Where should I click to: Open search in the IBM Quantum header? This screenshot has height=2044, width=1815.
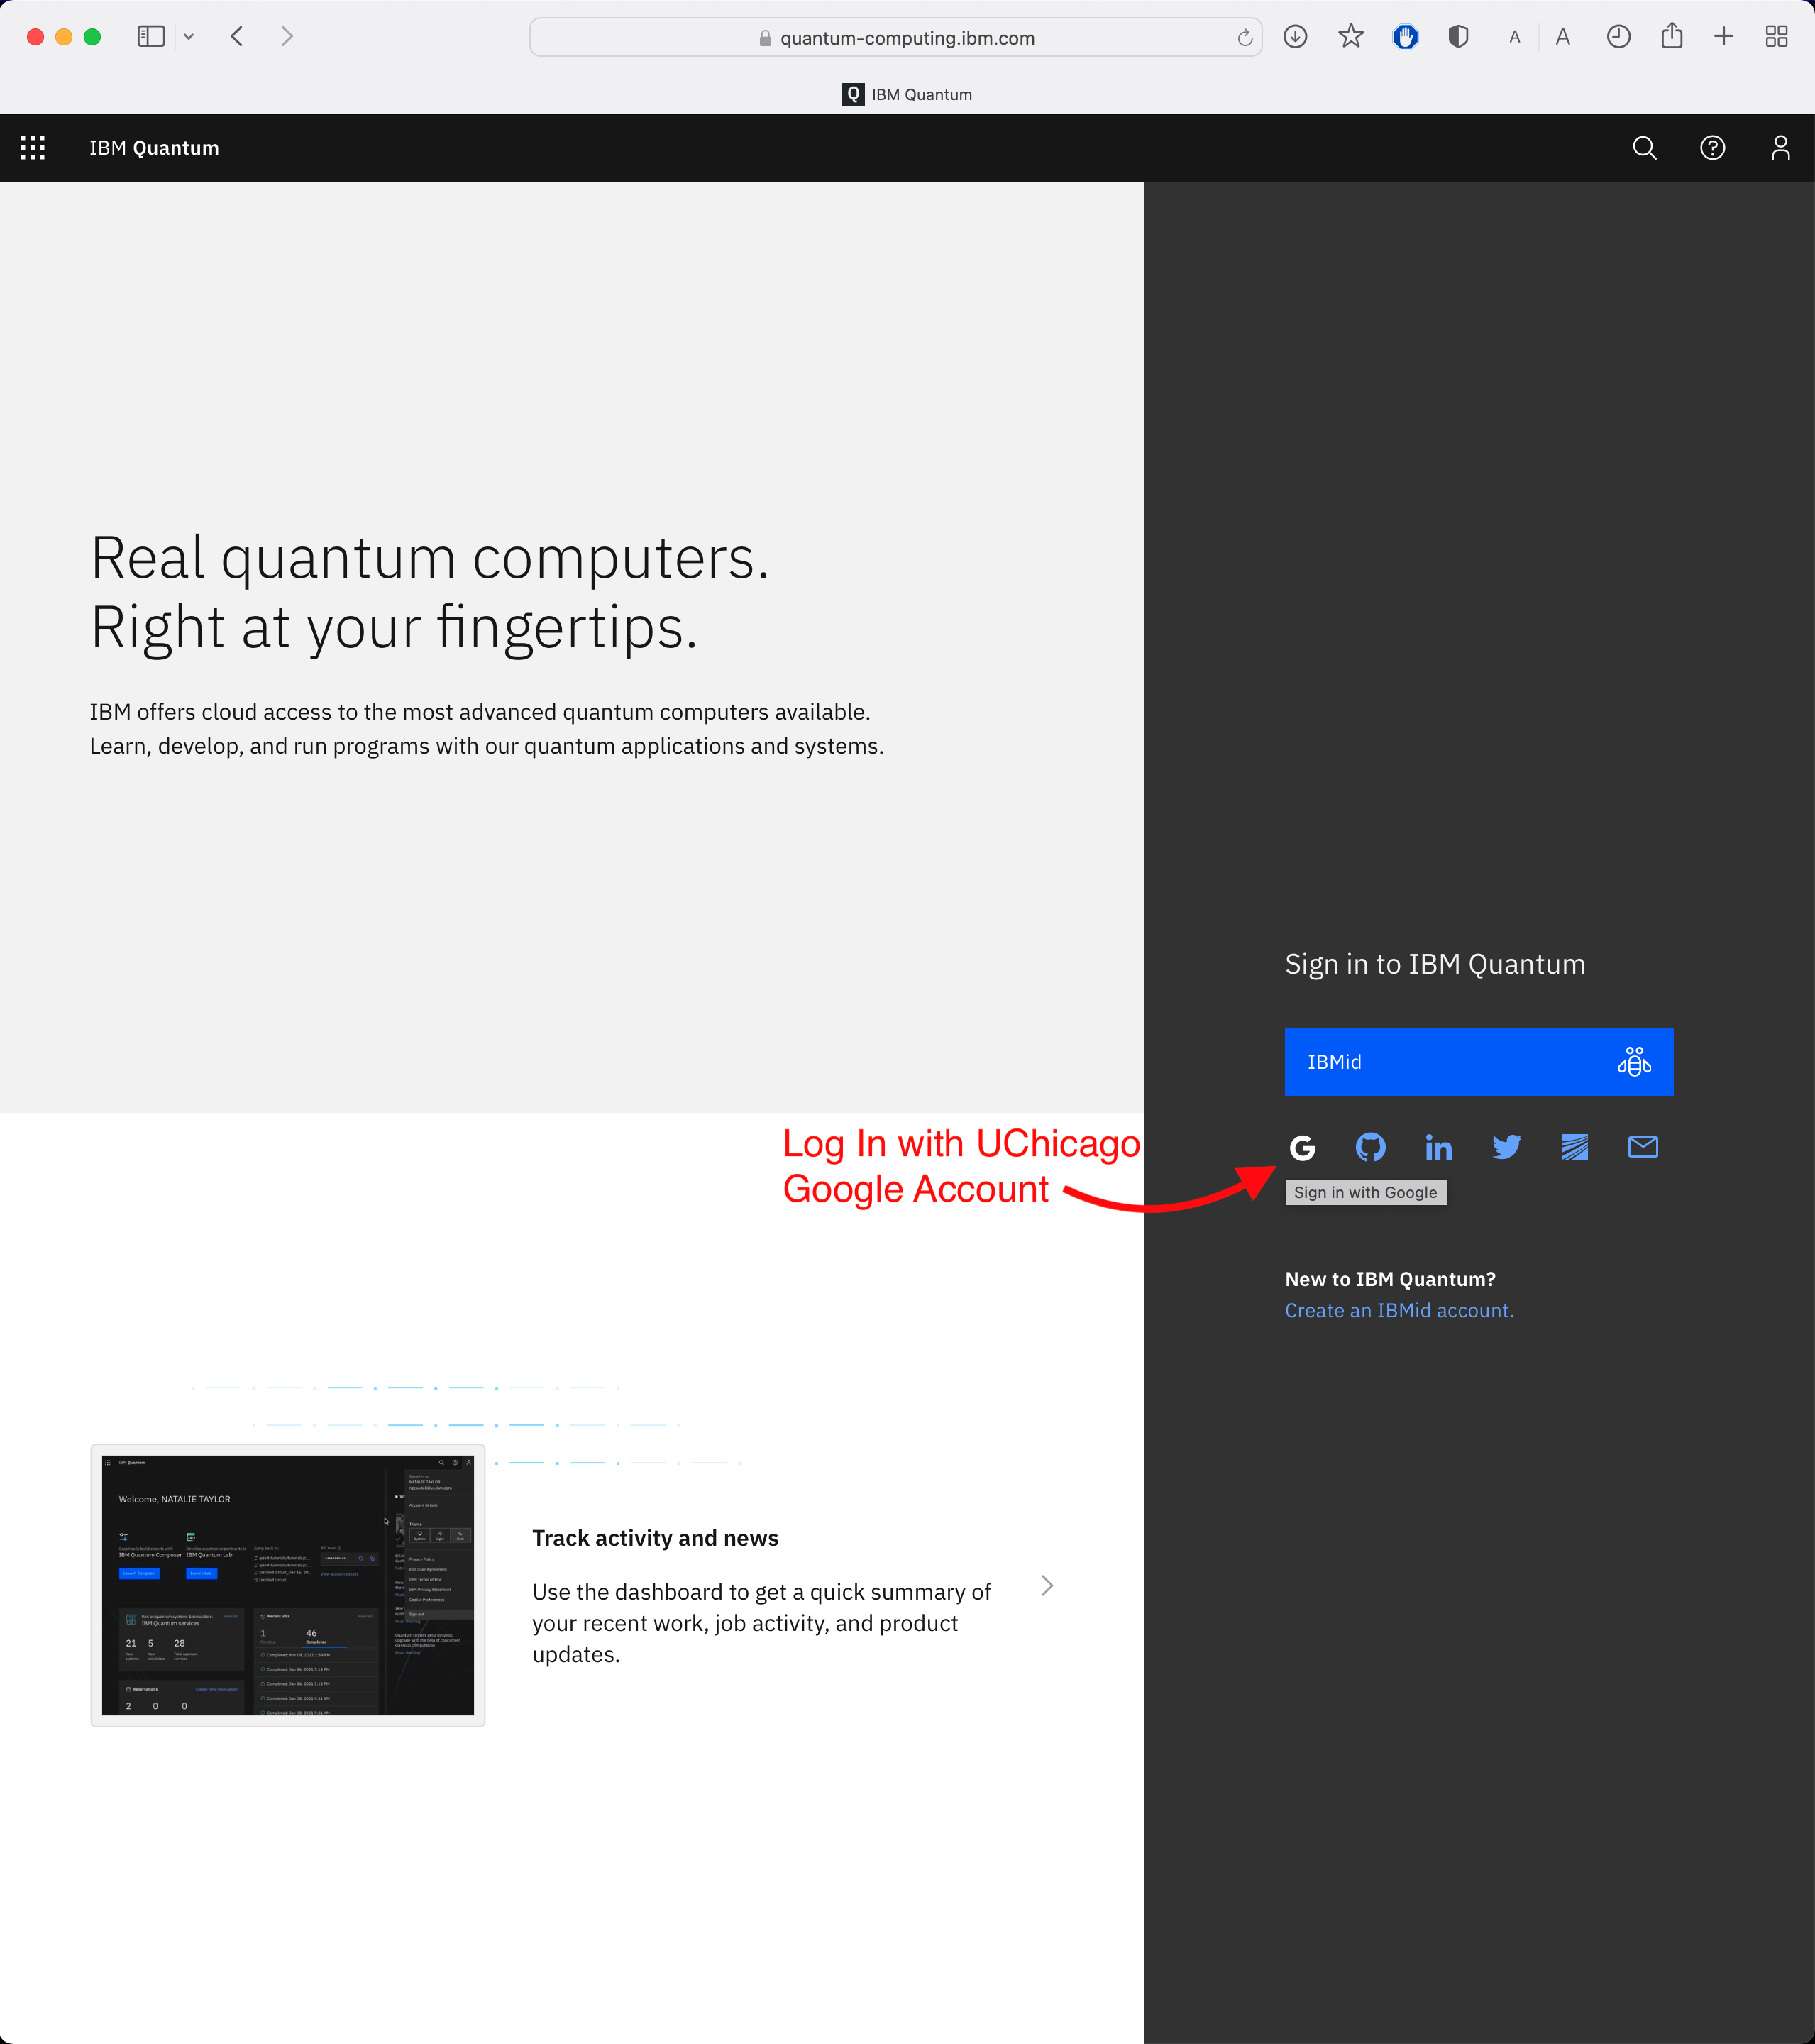pos(1644,148)
